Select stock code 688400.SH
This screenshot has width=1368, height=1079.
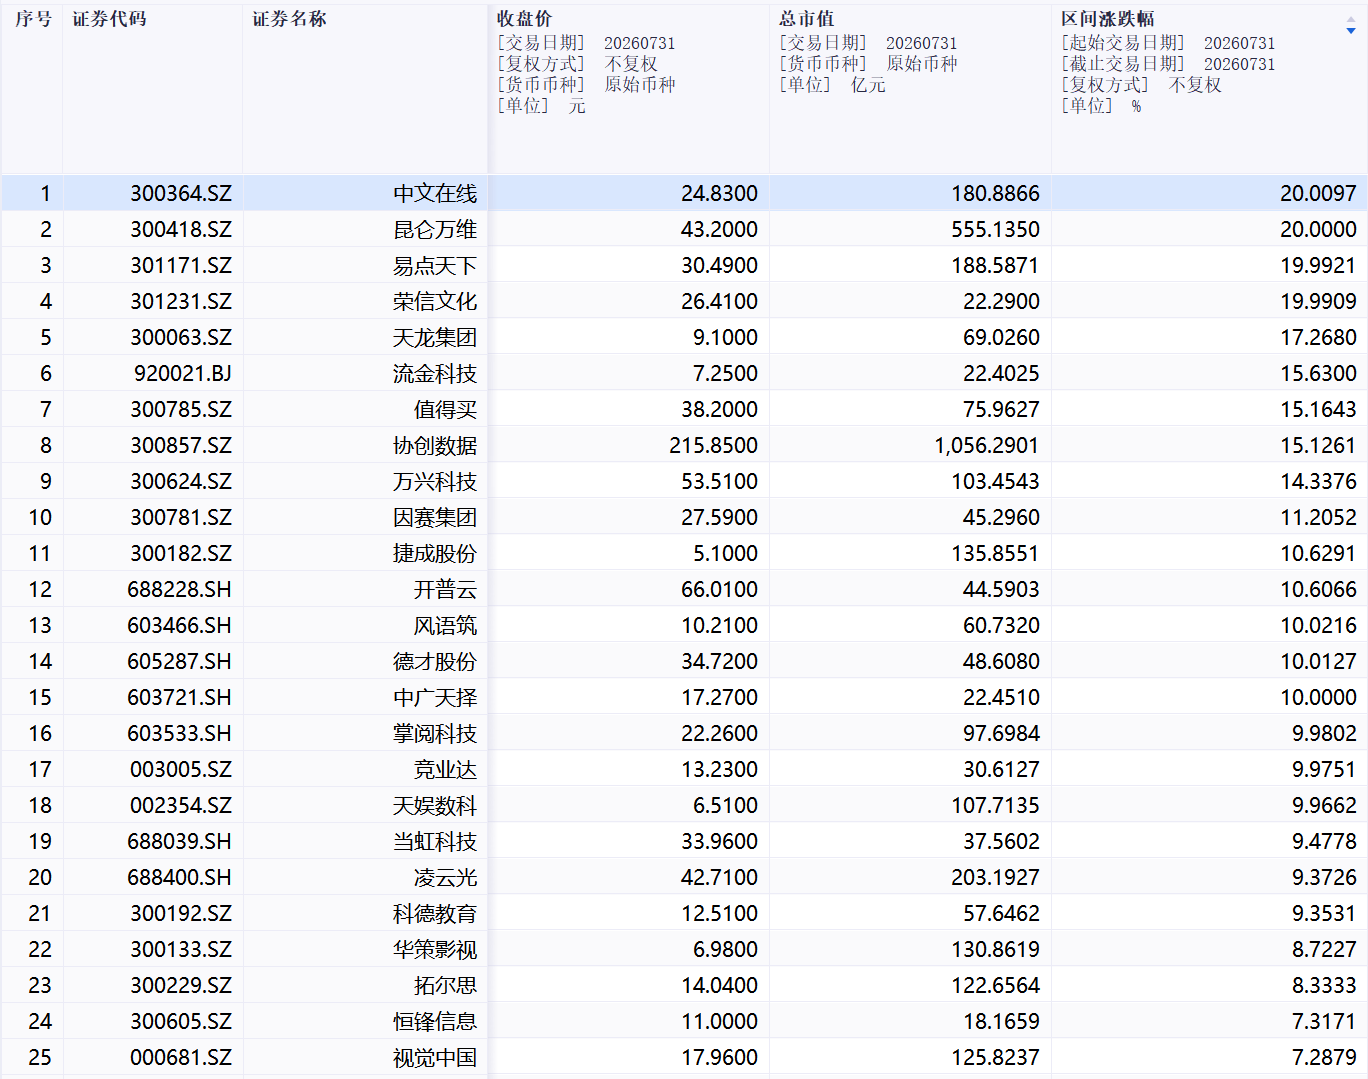pyautogui.click(x=180, y=877)
